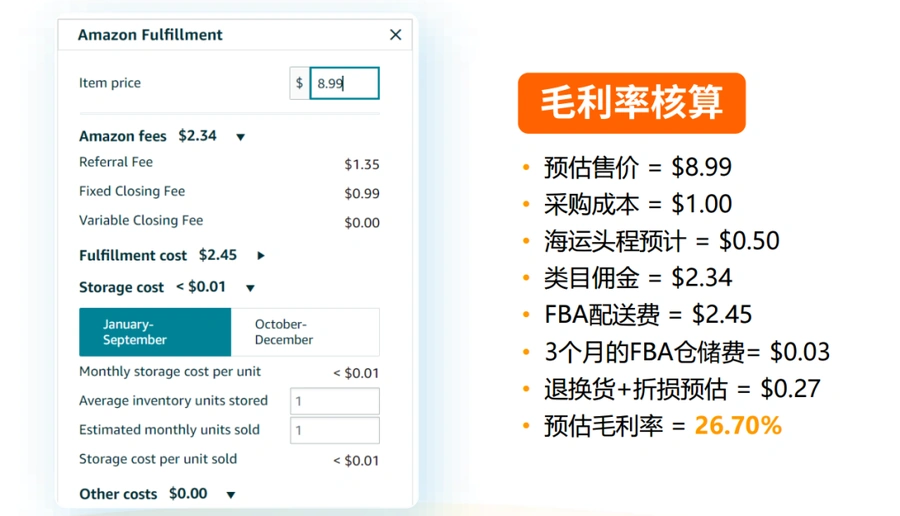Click the Referral Fee value $1.35

[x=362, y=165]
